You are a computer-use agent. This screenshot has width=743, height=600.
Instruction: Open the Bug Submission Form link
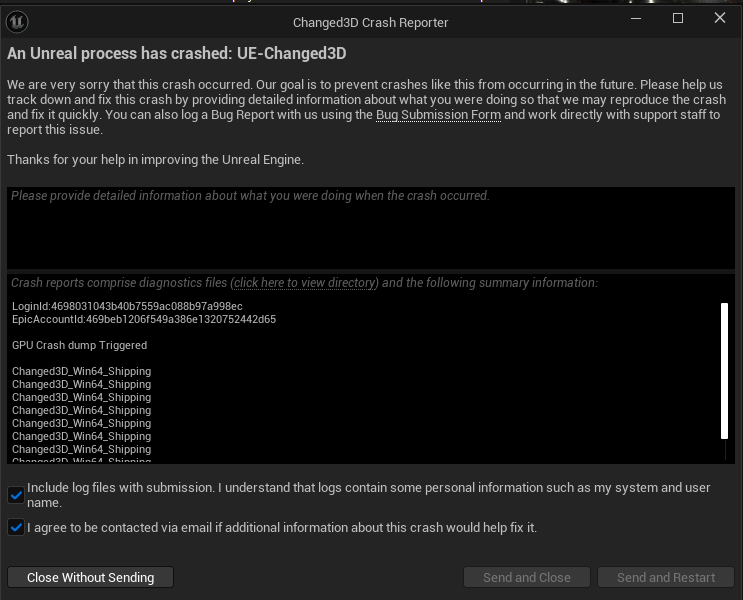pos(437,115)
